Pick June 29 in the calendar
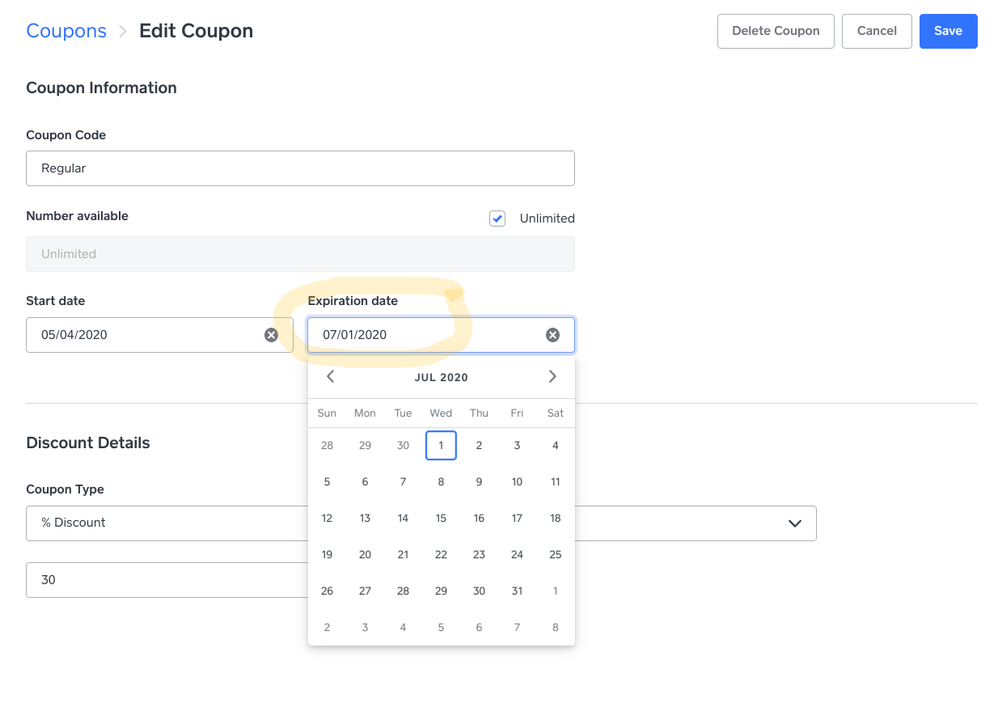998x712 pixels. (365, 445)
